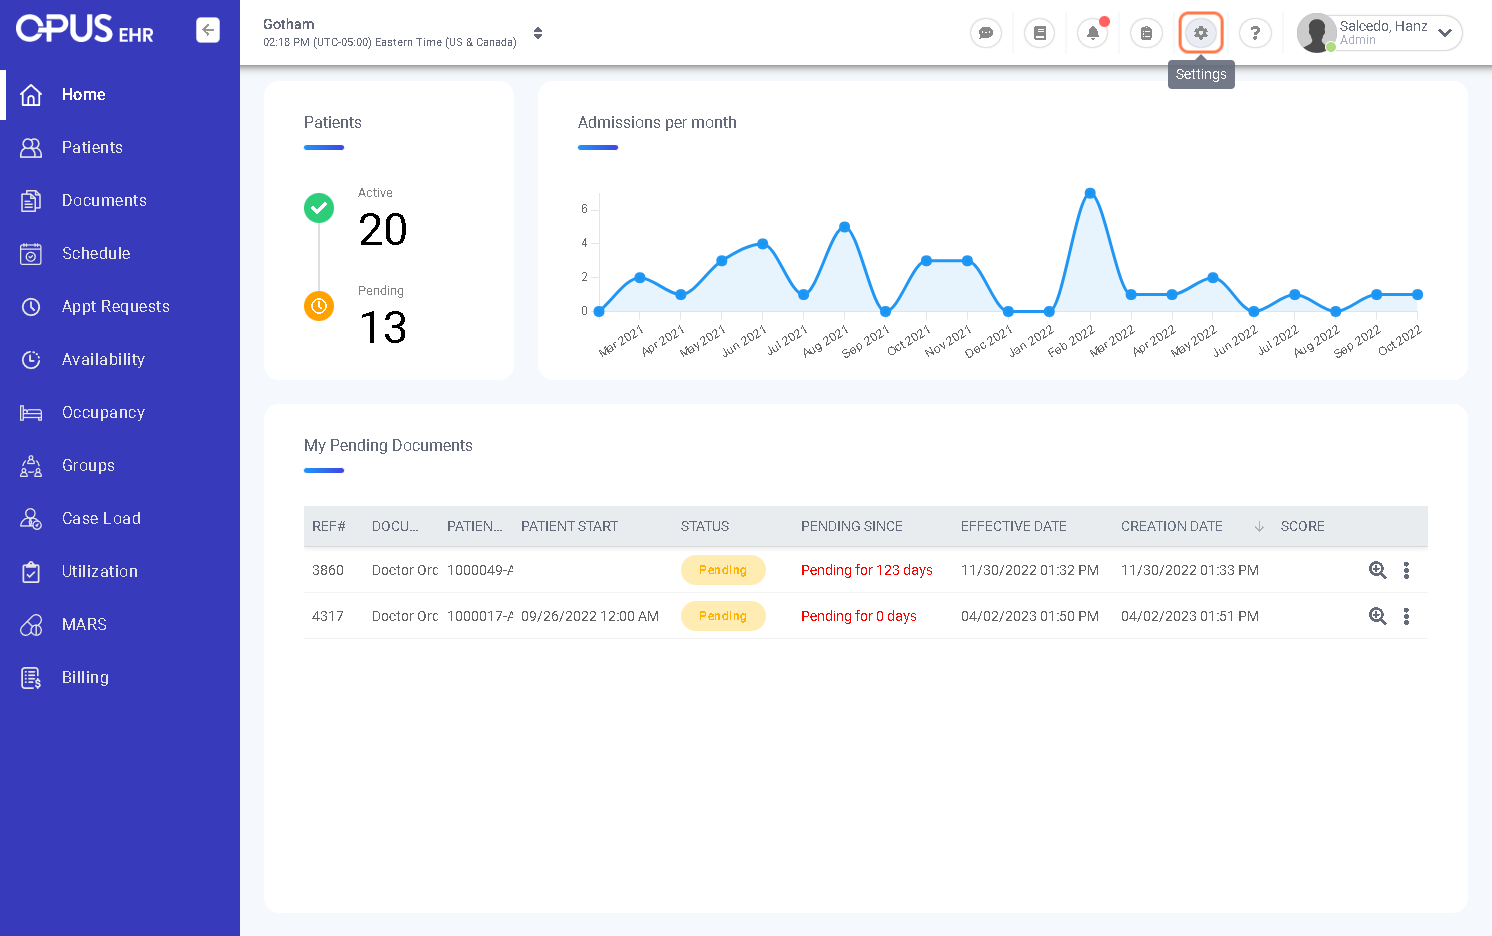The width and height of the screenshot is (1492, 936).
Task: Go to Home in the sidebar
Action: [x=84, y=94]
